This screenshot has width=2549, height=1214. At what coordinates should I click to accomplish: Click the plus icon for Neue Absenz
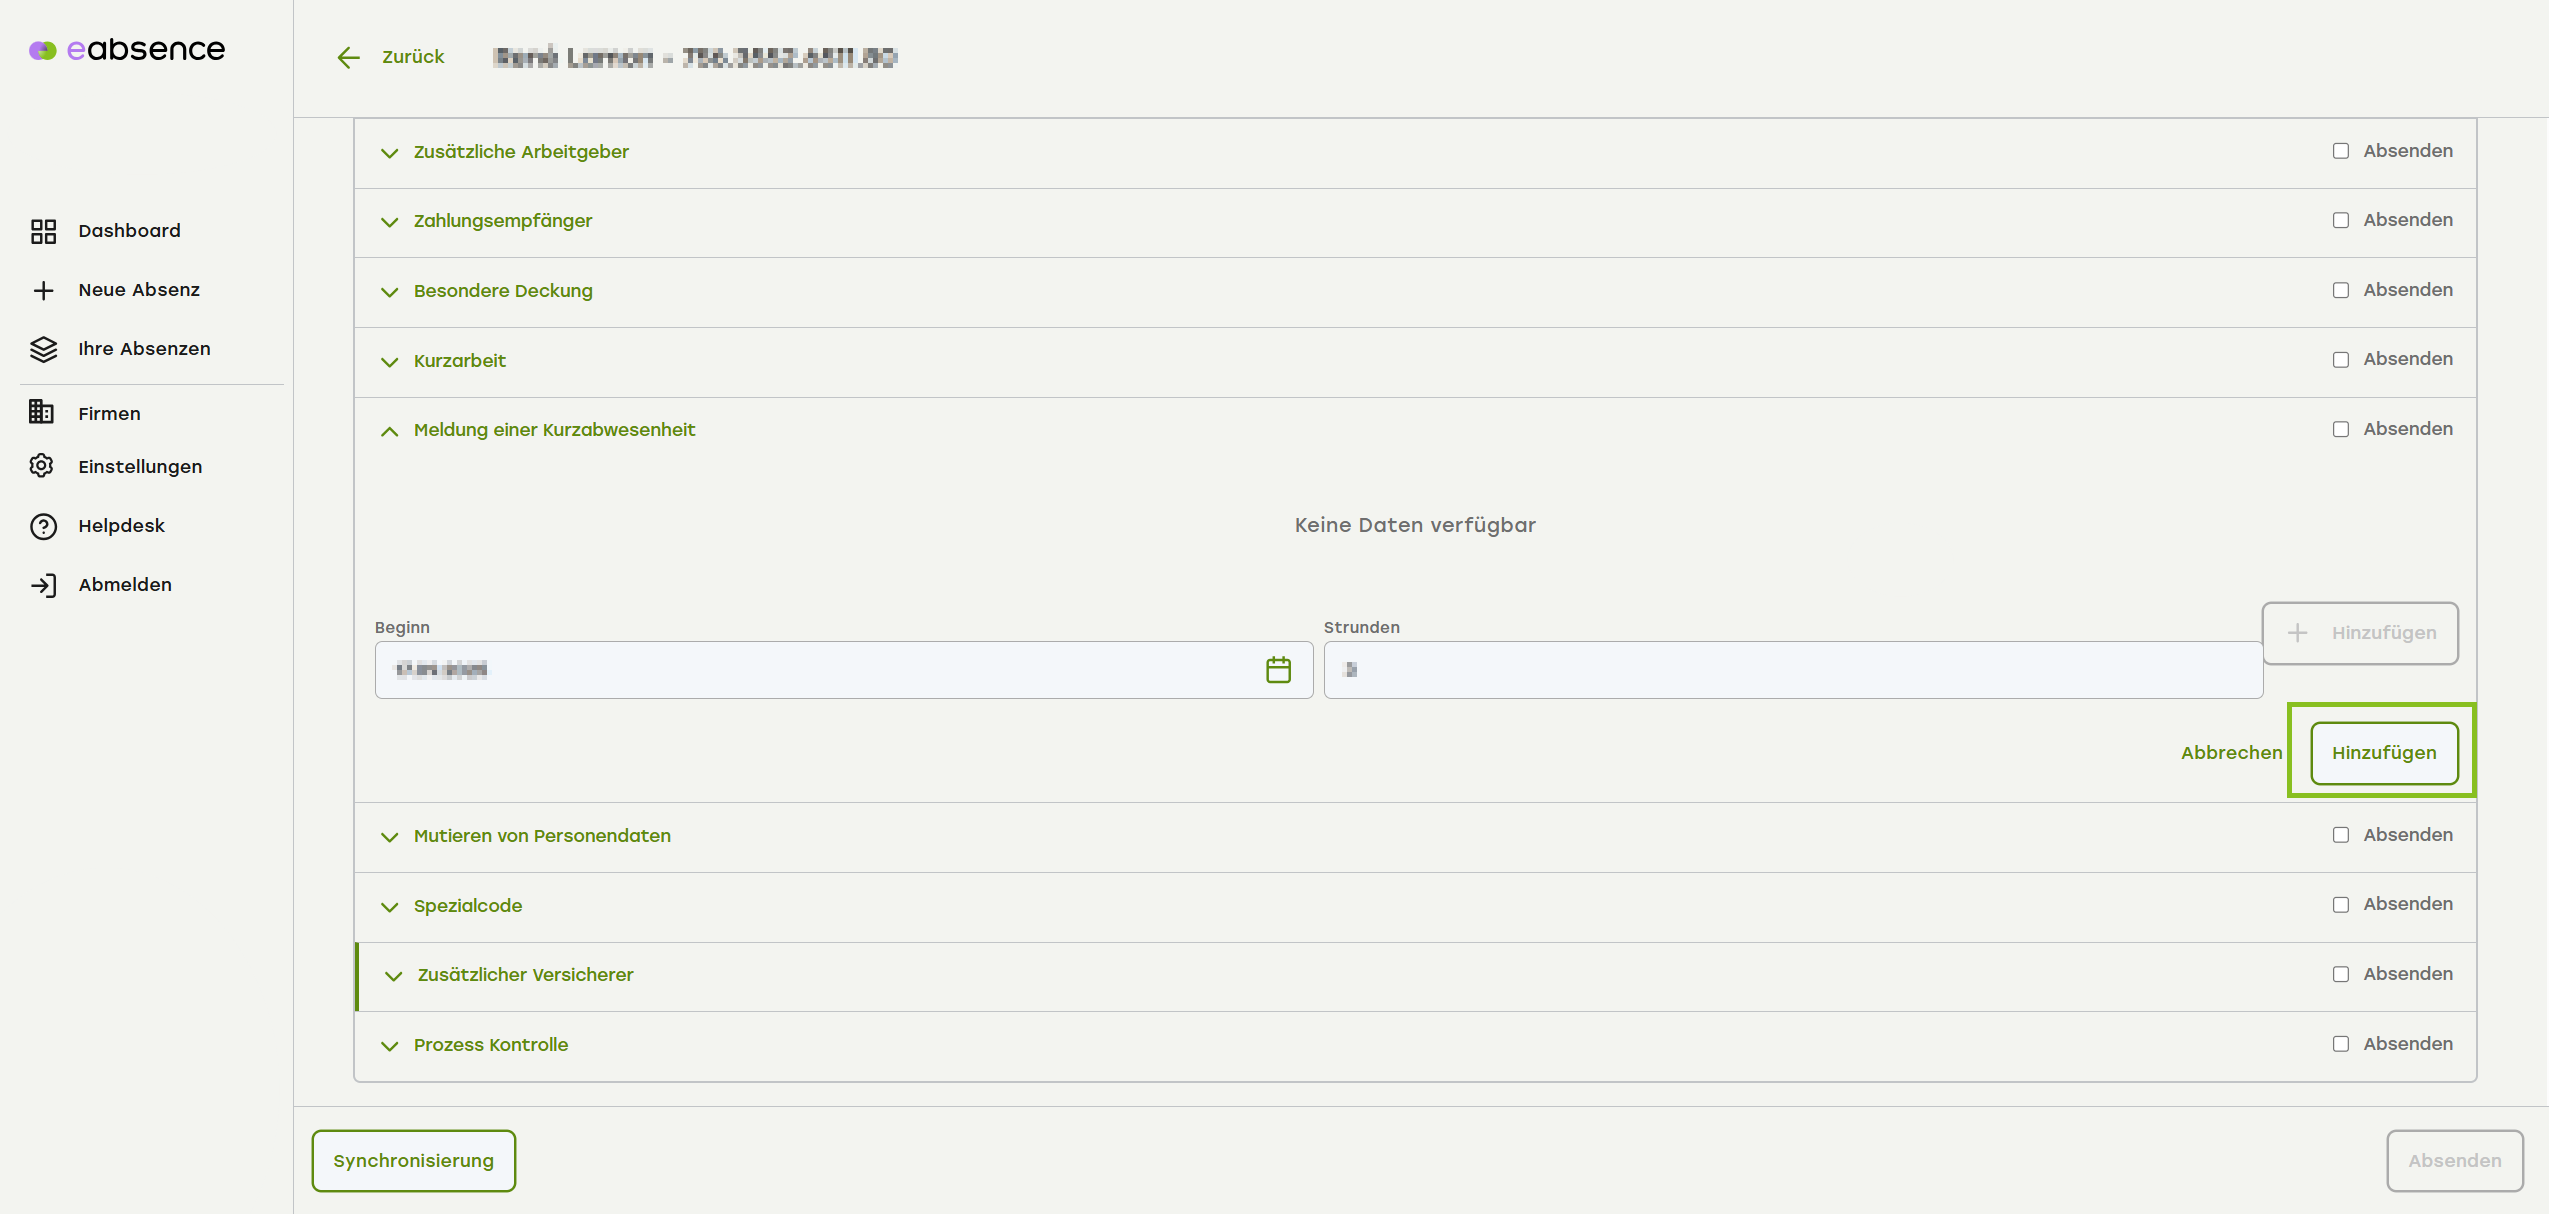tap(43, 290)
